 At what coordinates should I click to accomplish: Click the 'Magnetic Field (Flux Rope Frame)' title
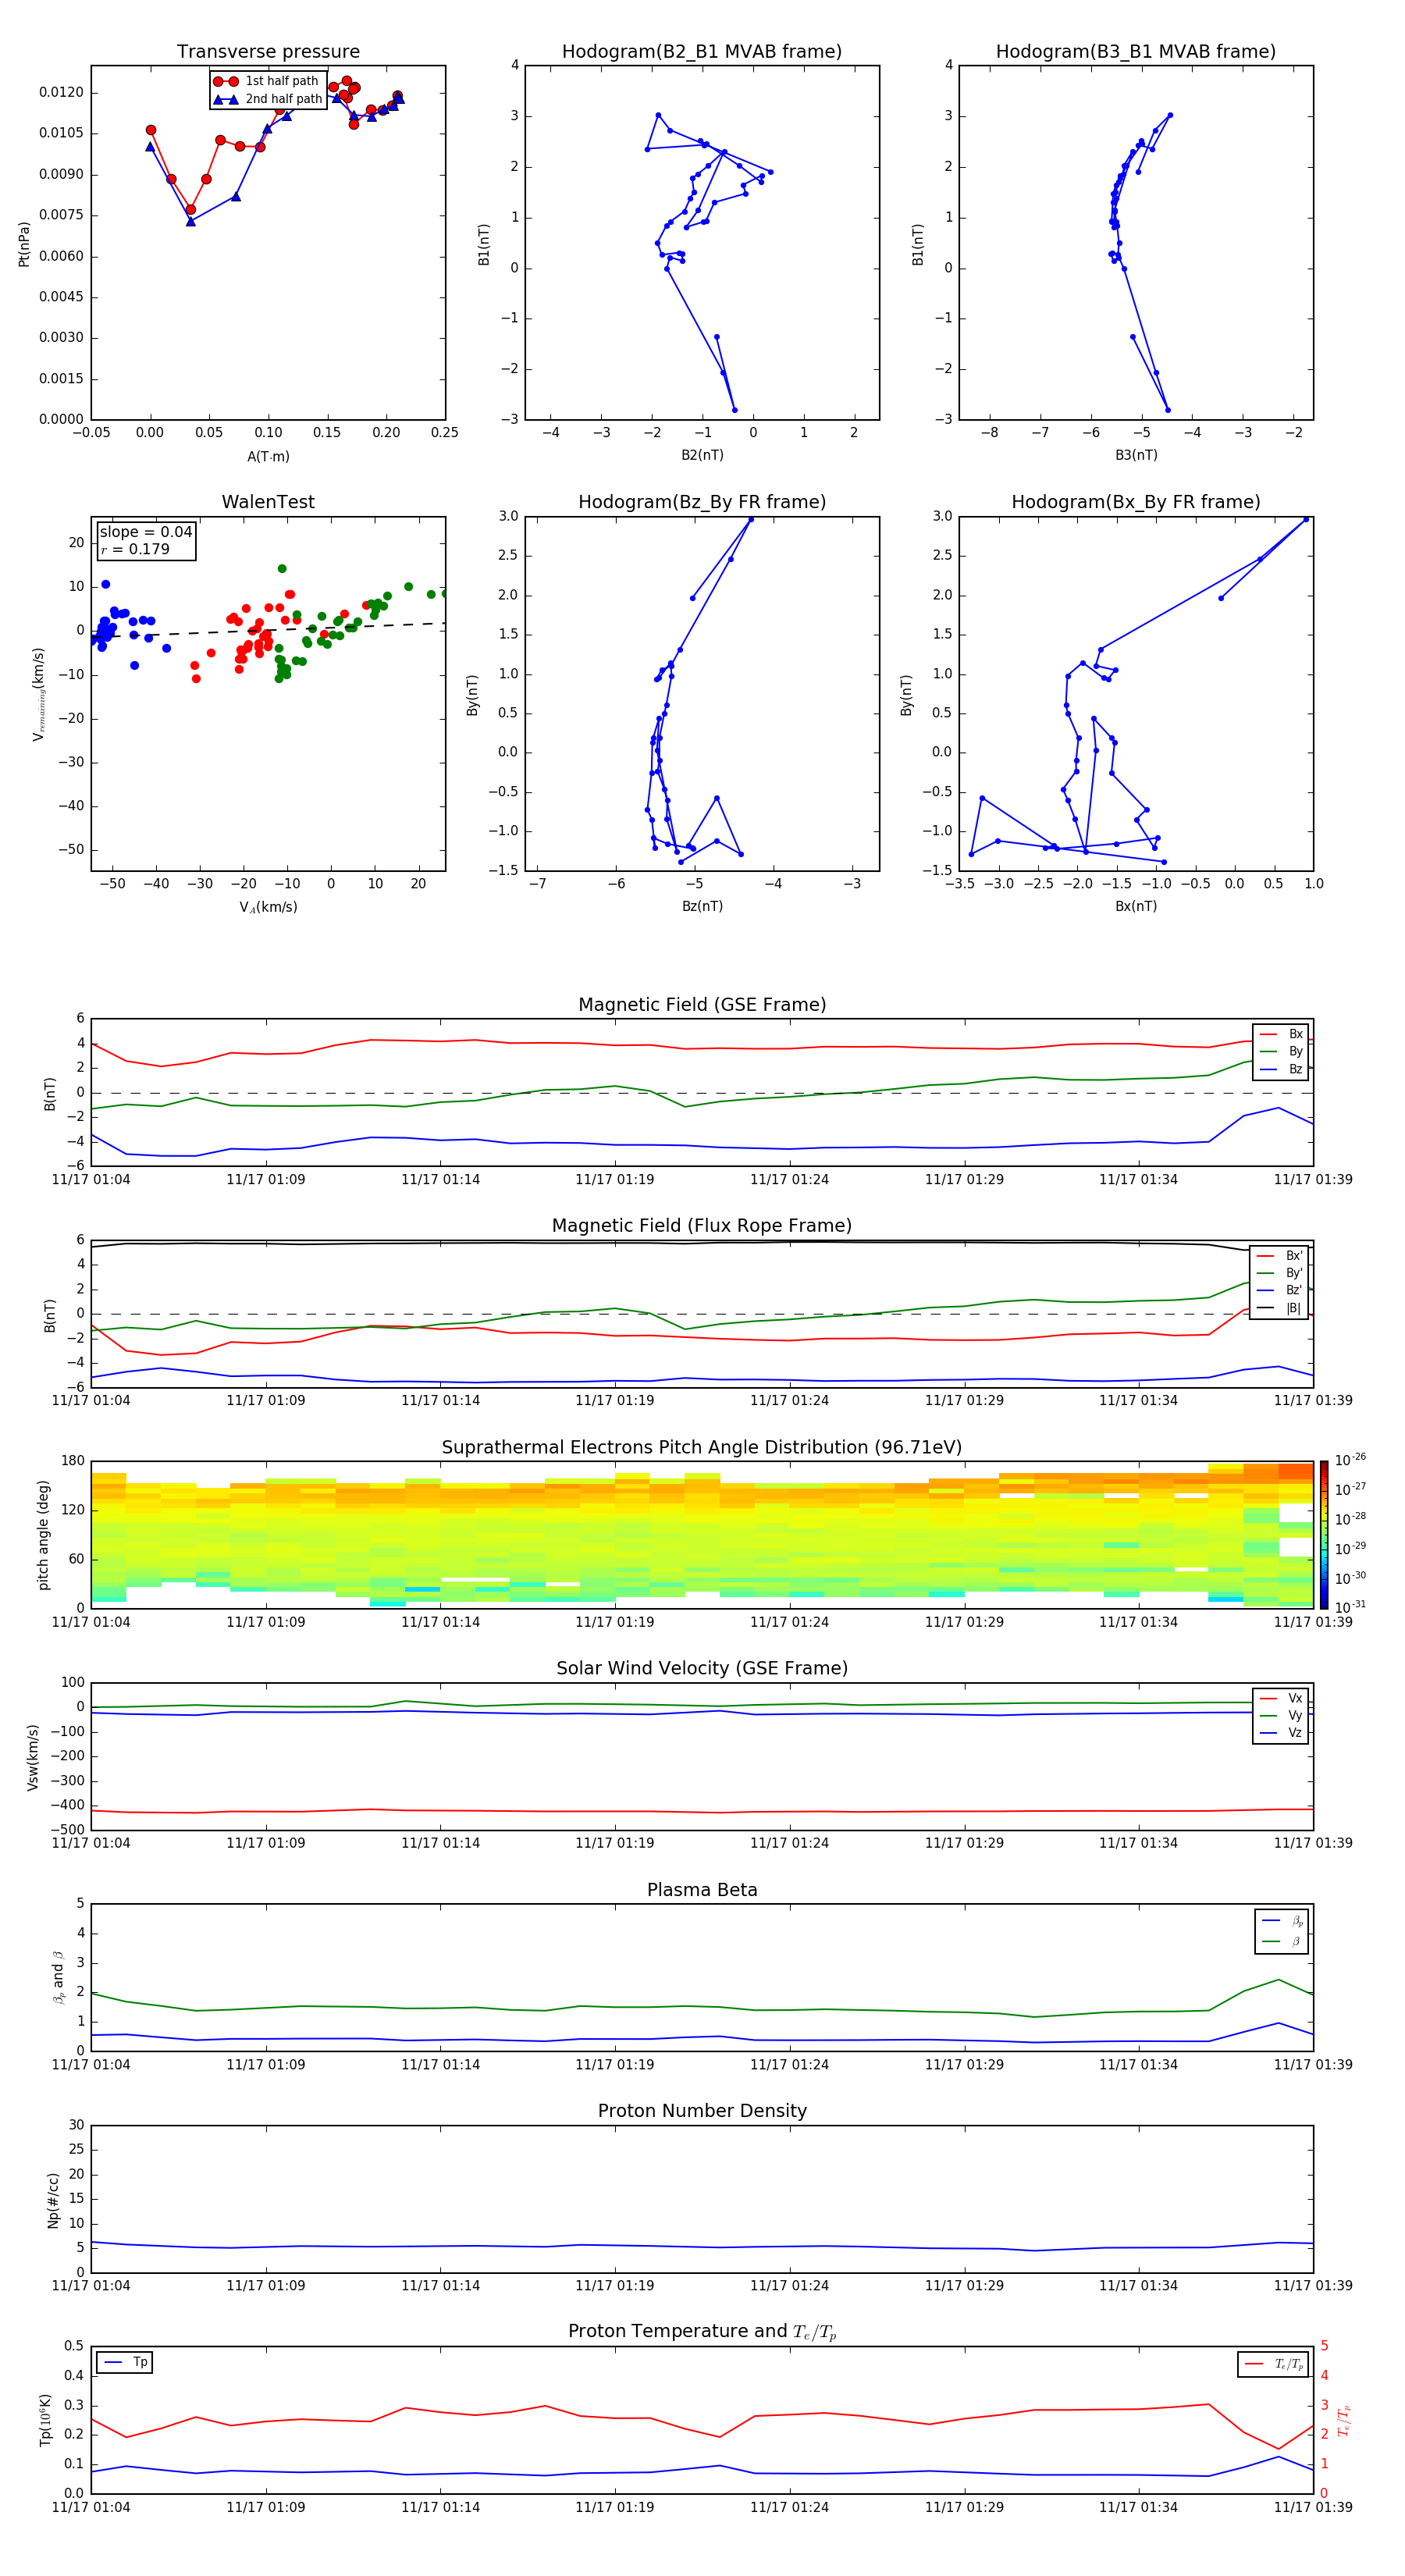tap(702, 1225)
